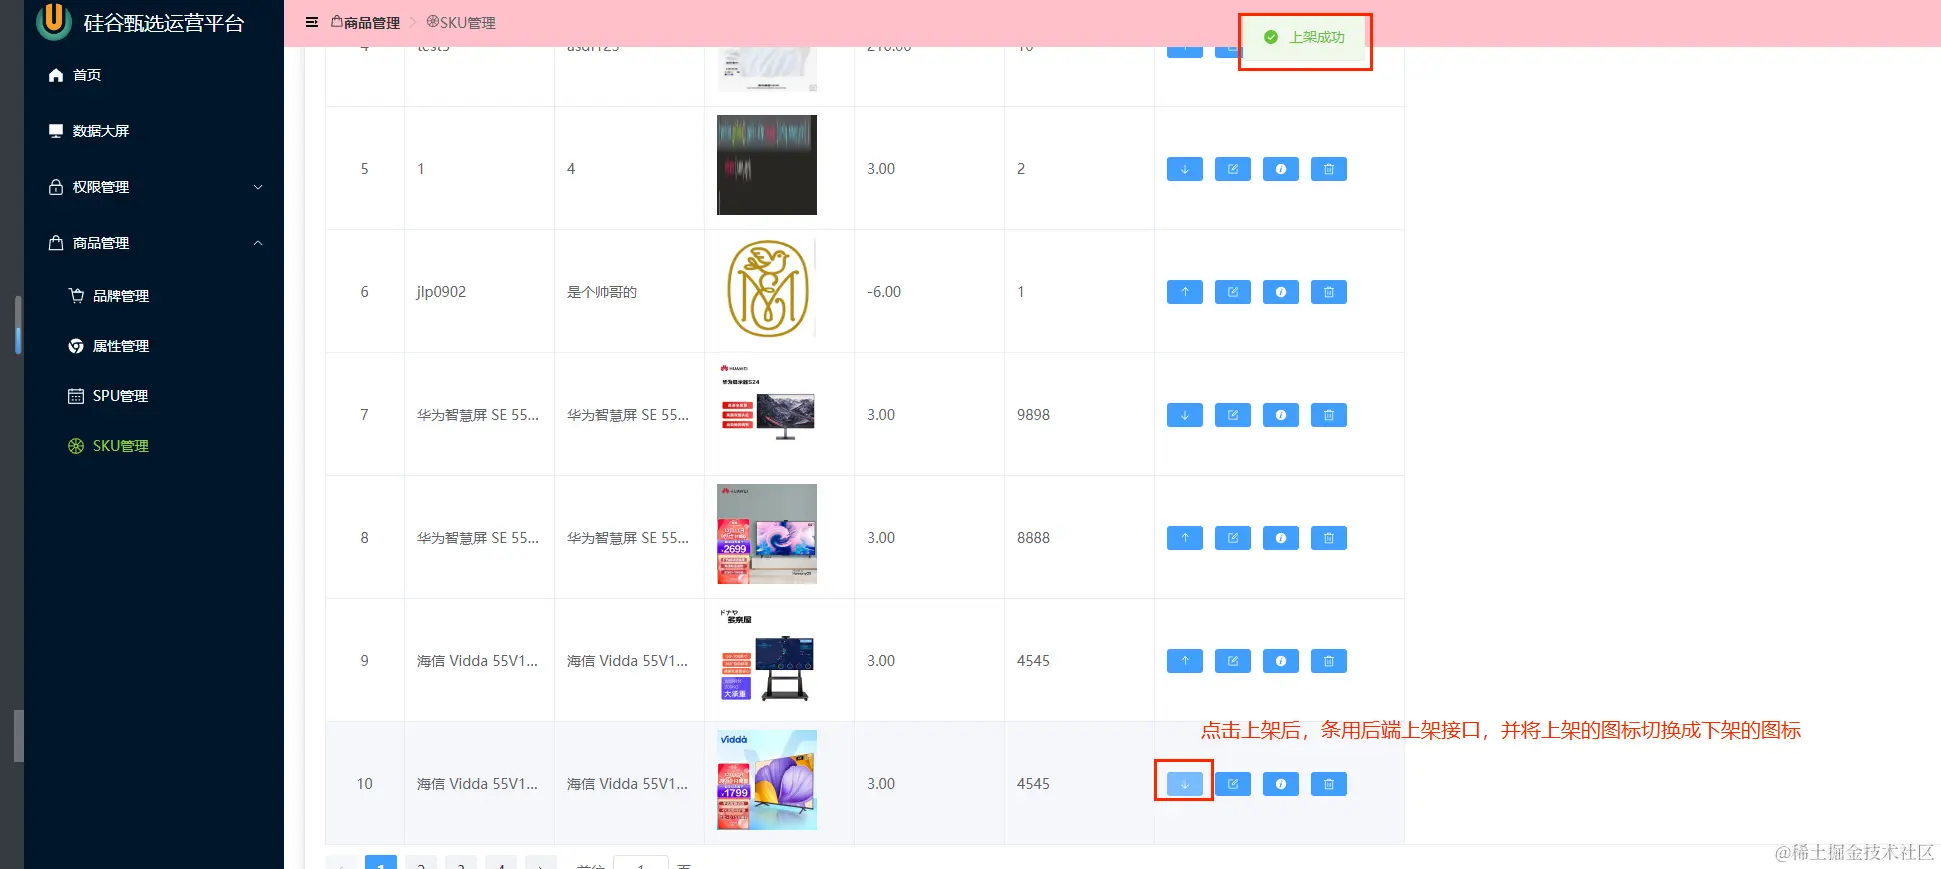This screenshot has width=1941, height=869.
Task: Select pagination page 1 button
Action: [381, 863]
